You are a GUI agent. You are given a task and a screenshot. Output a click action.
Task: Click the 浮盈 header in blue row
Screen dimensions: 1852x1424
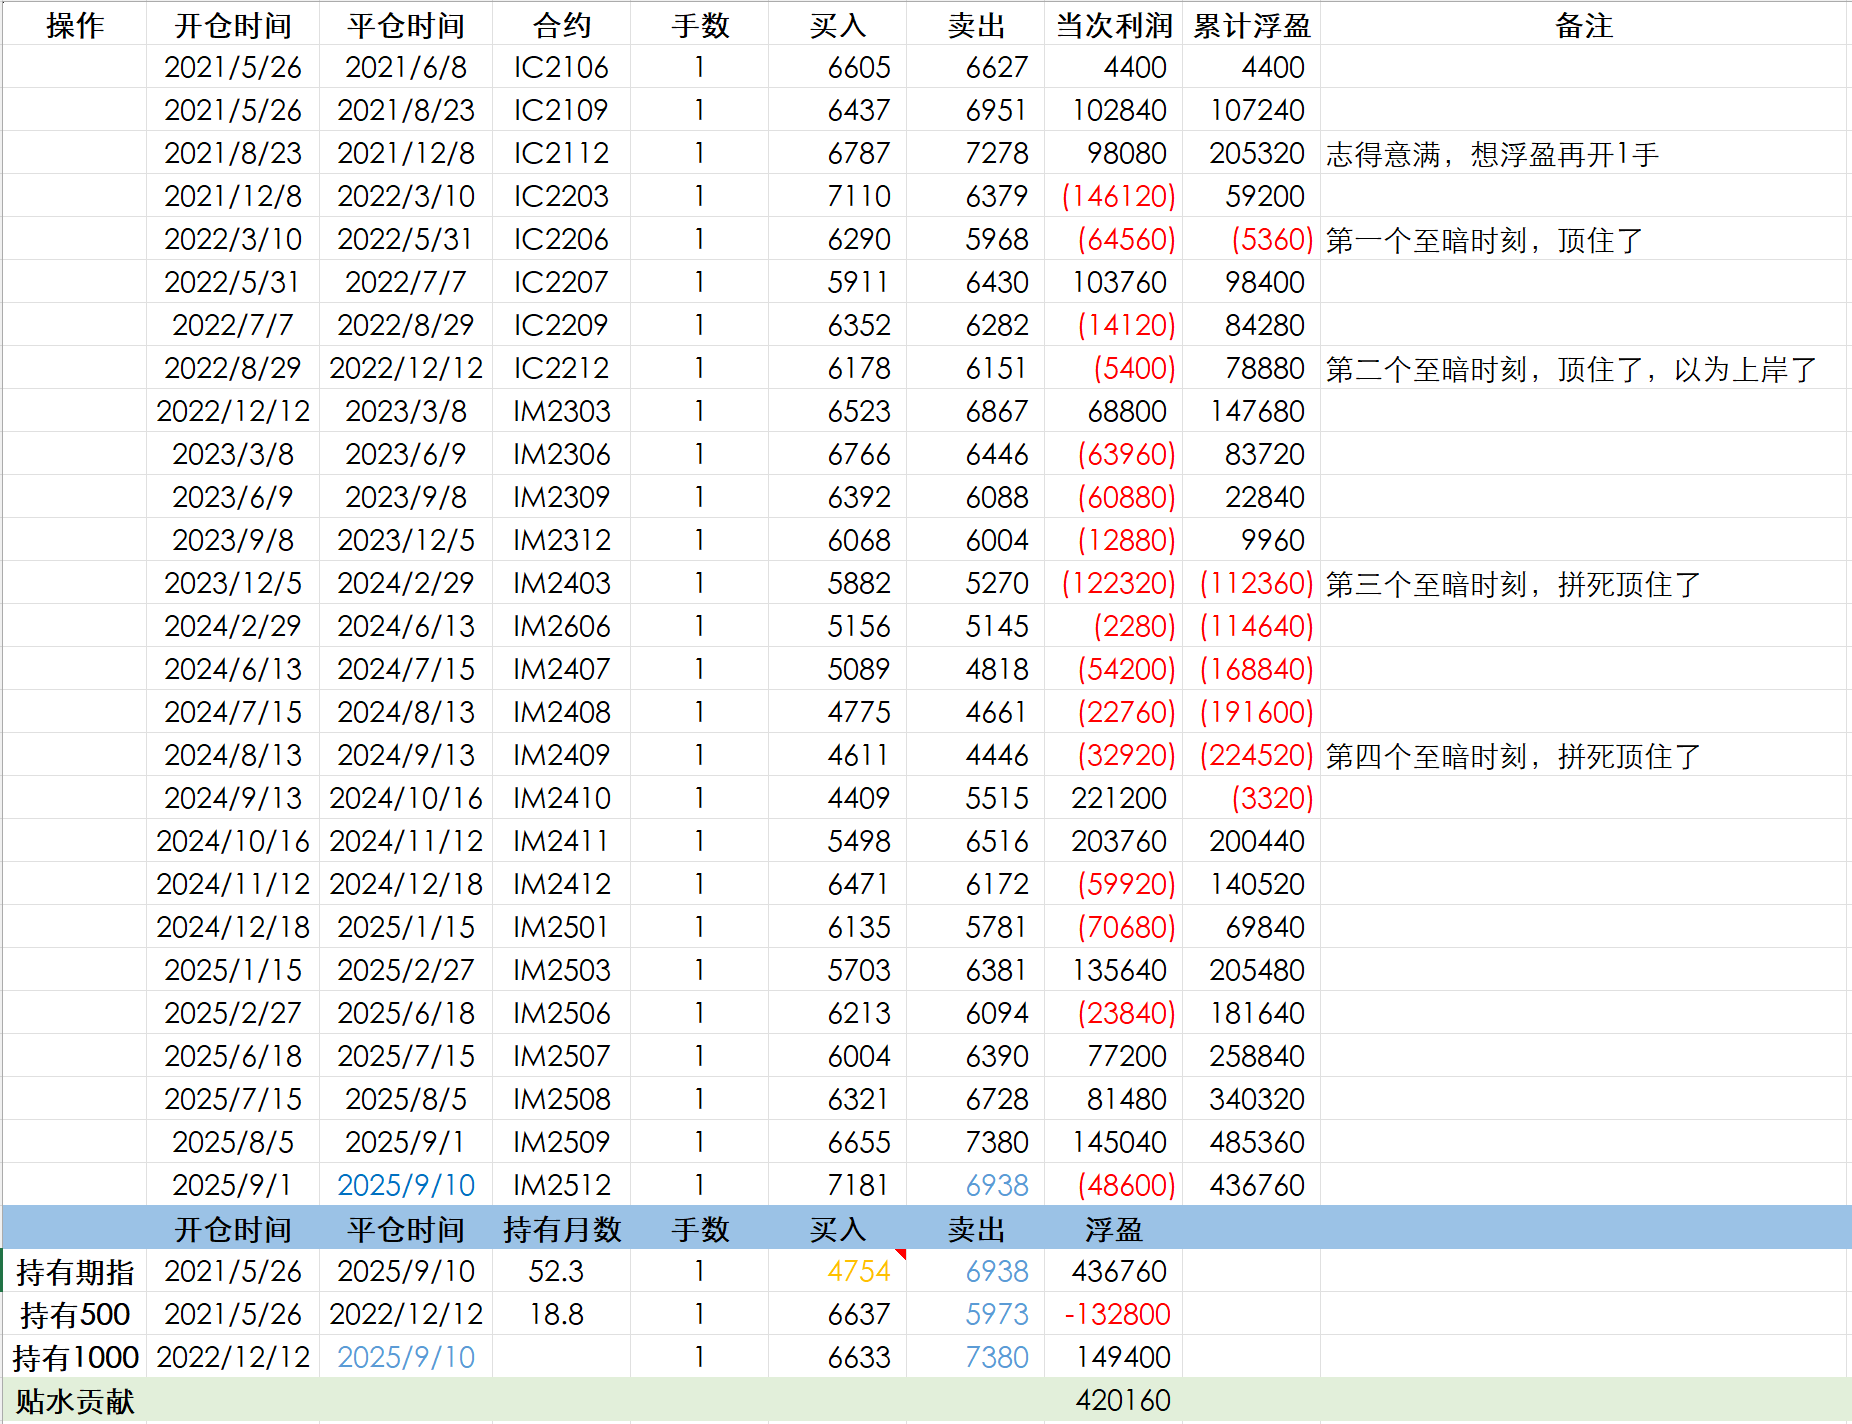tap(1113, 1229)
